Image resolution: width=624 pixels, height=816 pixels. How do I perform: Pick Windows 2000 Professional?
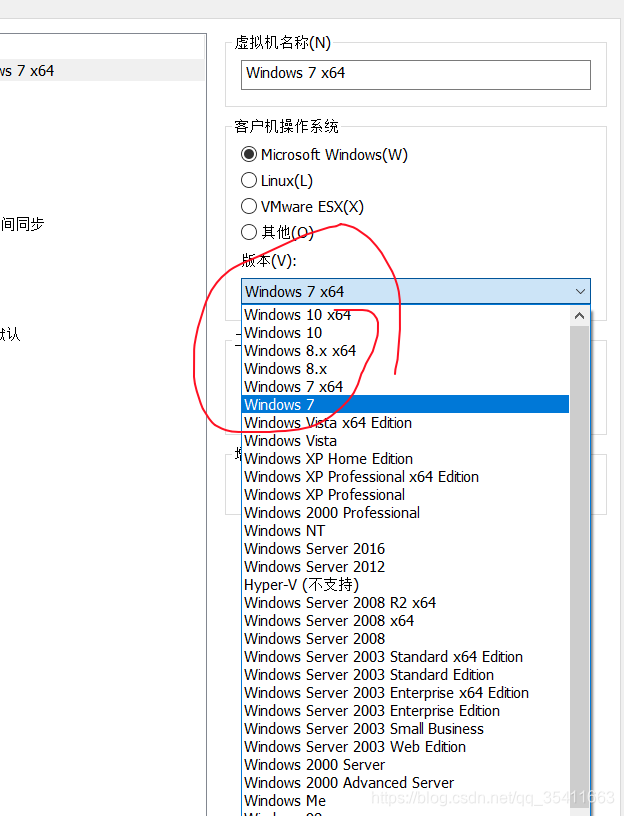(x=406, y=513)
